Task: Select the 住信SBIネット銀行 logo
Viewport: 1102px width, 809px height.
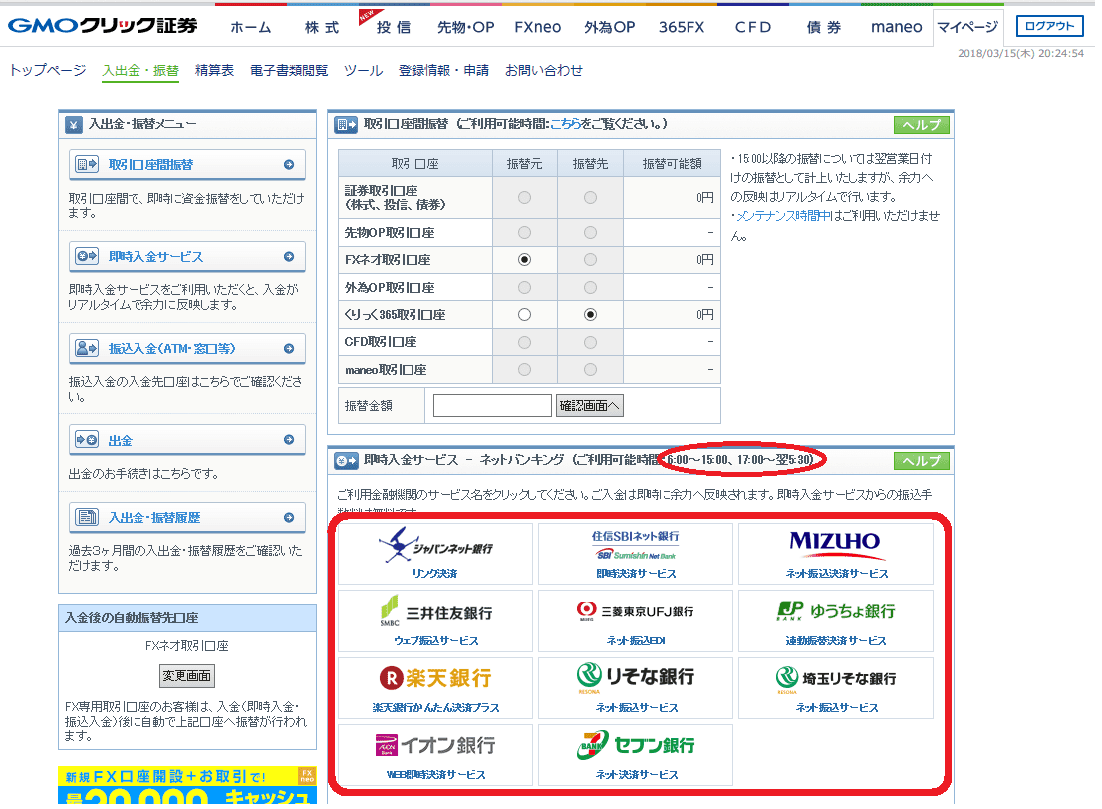Action: tap(635, 545)
